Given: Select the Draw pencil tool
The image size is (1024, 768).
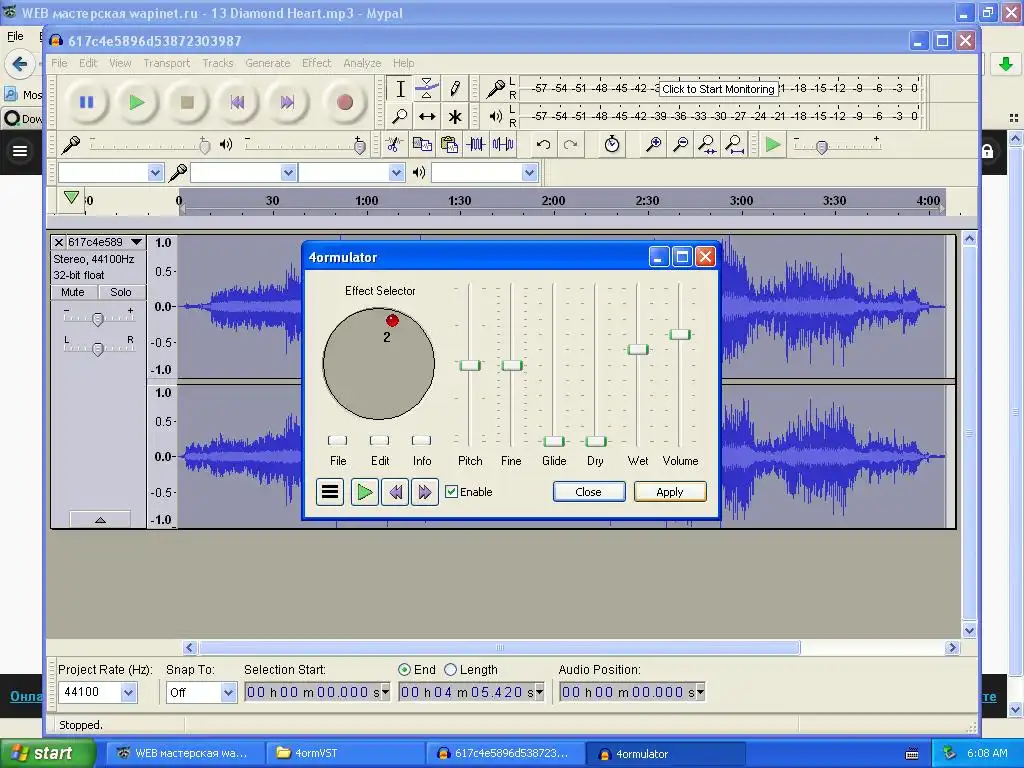Looking at the screenshot, I should 455,89.
